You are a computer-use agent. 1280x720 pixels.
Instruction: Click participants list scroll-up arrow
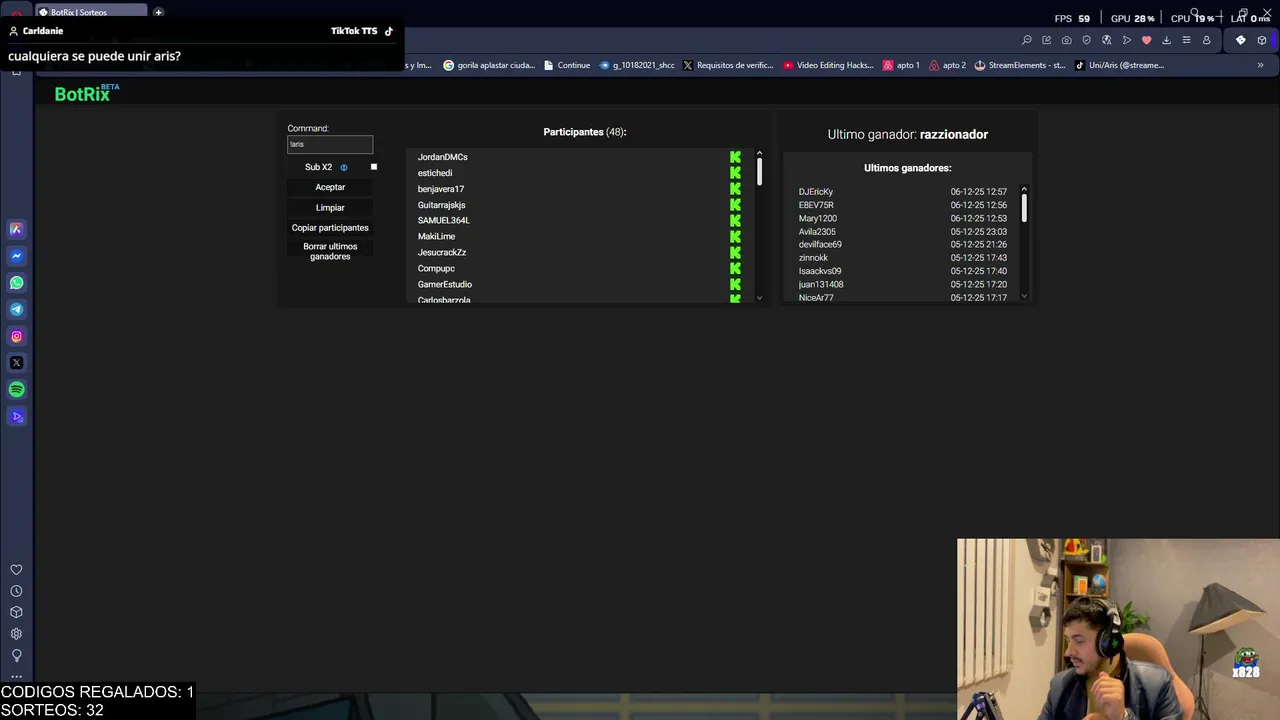pyautogui.click(x=759, y=153)
